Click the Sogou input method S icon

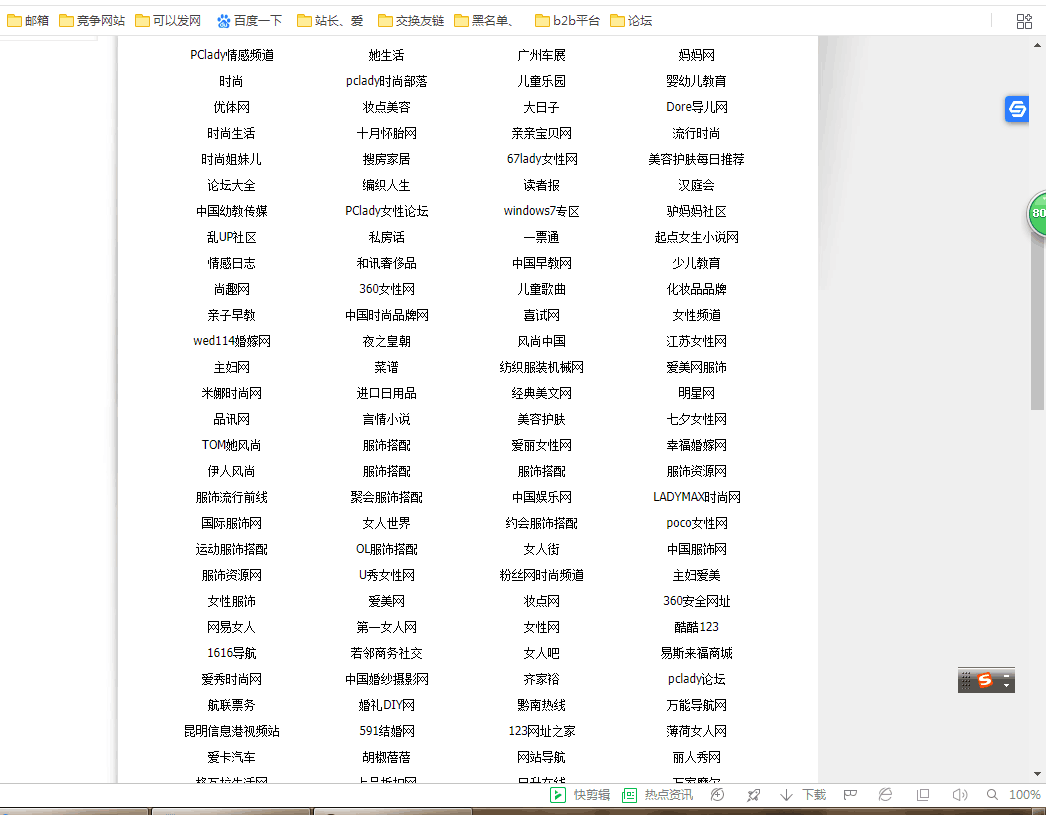[x=985, y=680]
